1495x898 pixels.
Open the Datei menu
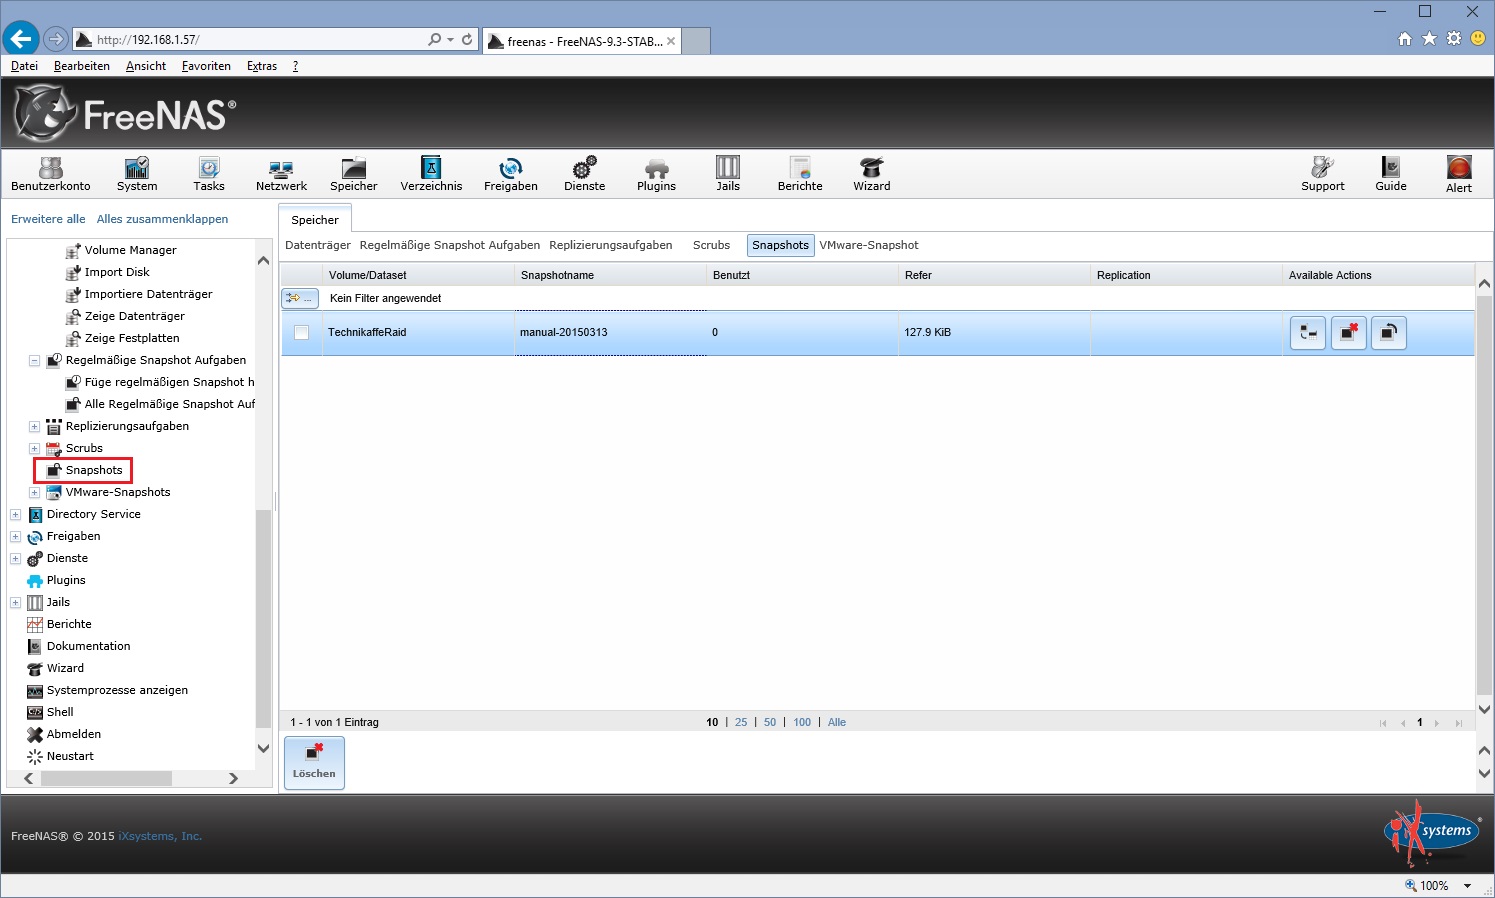[24, 66]
